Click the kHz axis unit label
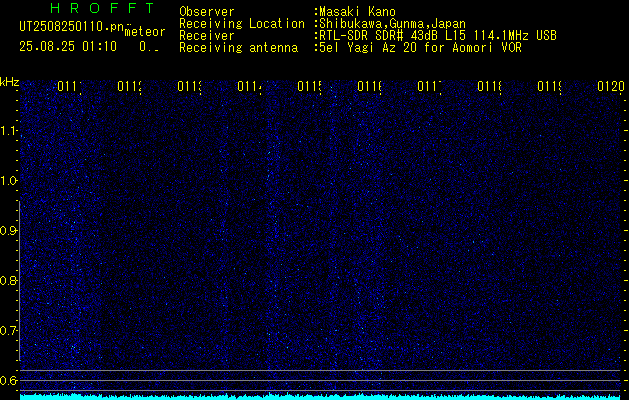 coord(10,83)
